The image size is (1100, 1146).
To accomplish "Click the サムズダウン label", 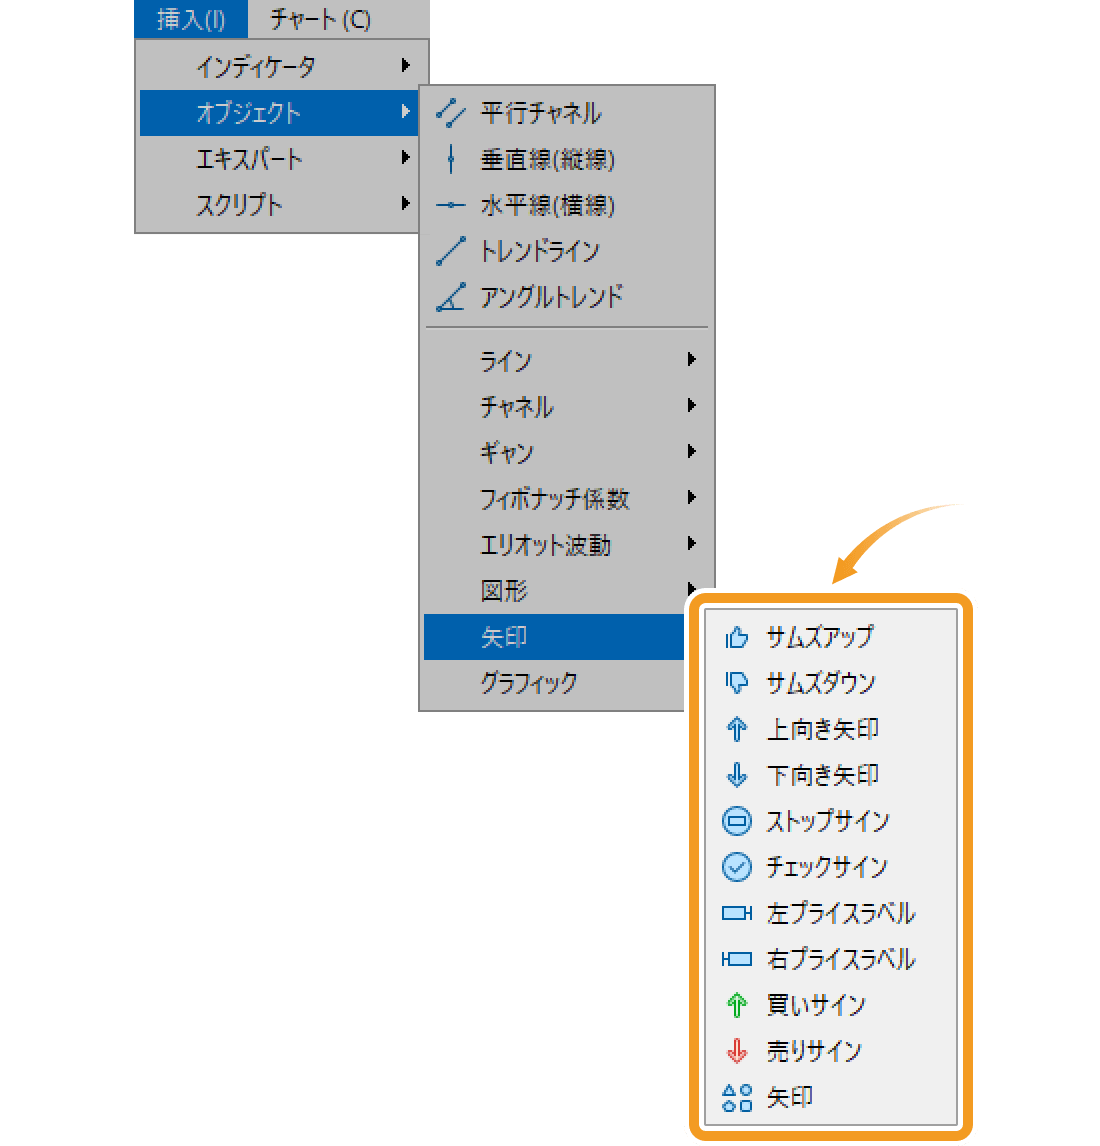I will click(x=821, y=683).
